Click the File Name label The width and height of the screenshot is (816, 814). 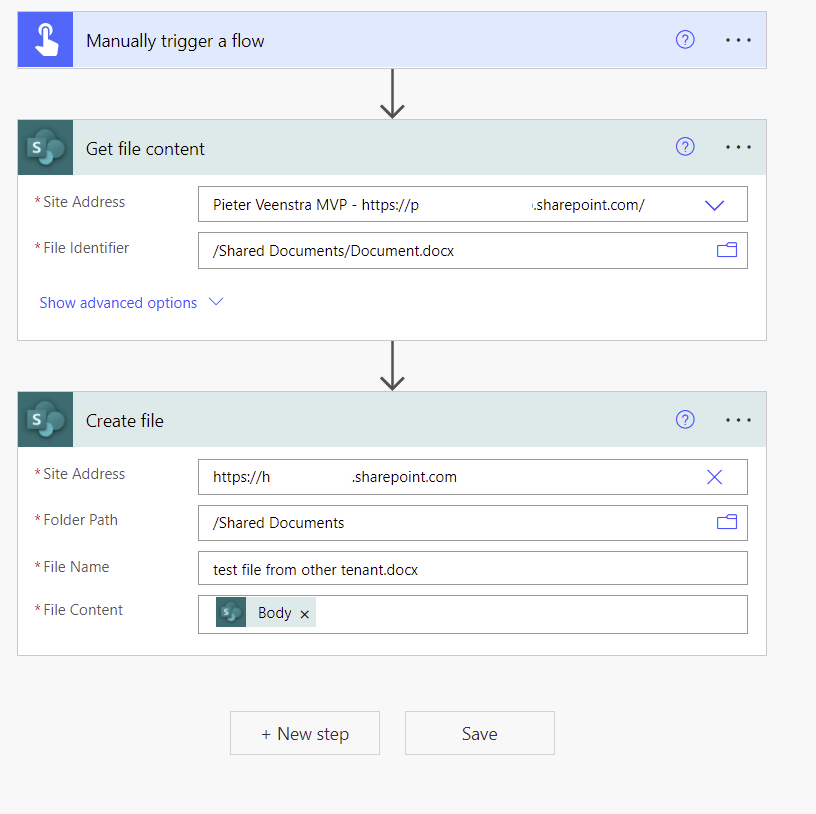click(x=76, y=567)
